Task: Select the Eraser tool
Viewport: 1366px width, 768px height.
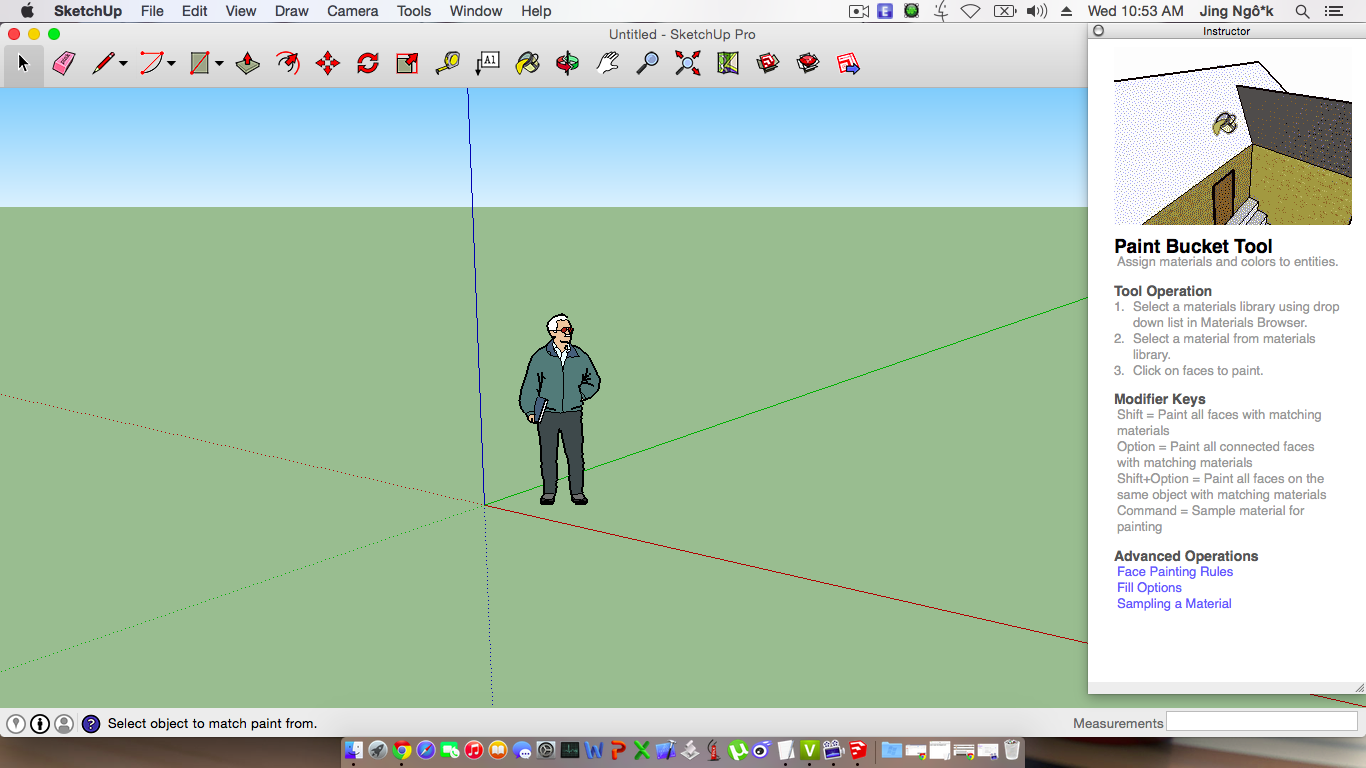Action: [64, 64]
